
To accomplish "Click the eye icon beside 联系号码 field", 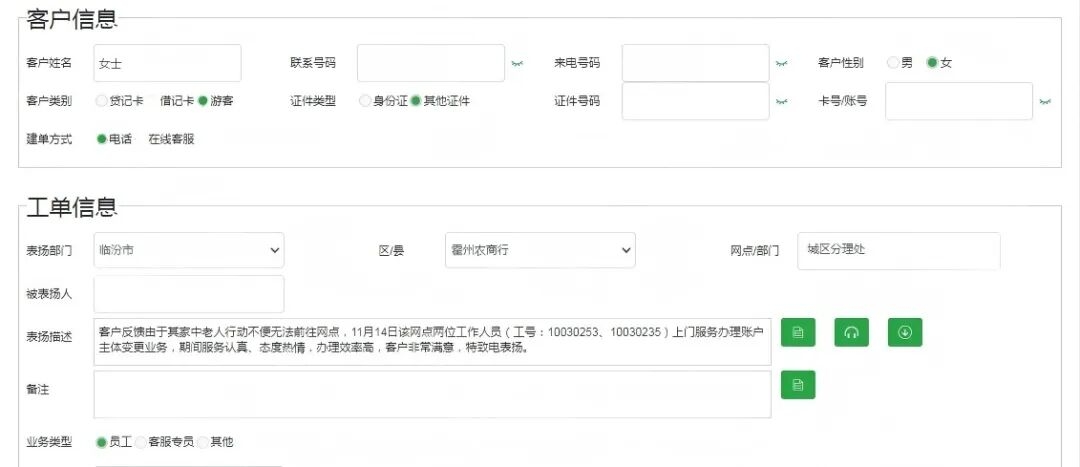I will click(517, 63).
